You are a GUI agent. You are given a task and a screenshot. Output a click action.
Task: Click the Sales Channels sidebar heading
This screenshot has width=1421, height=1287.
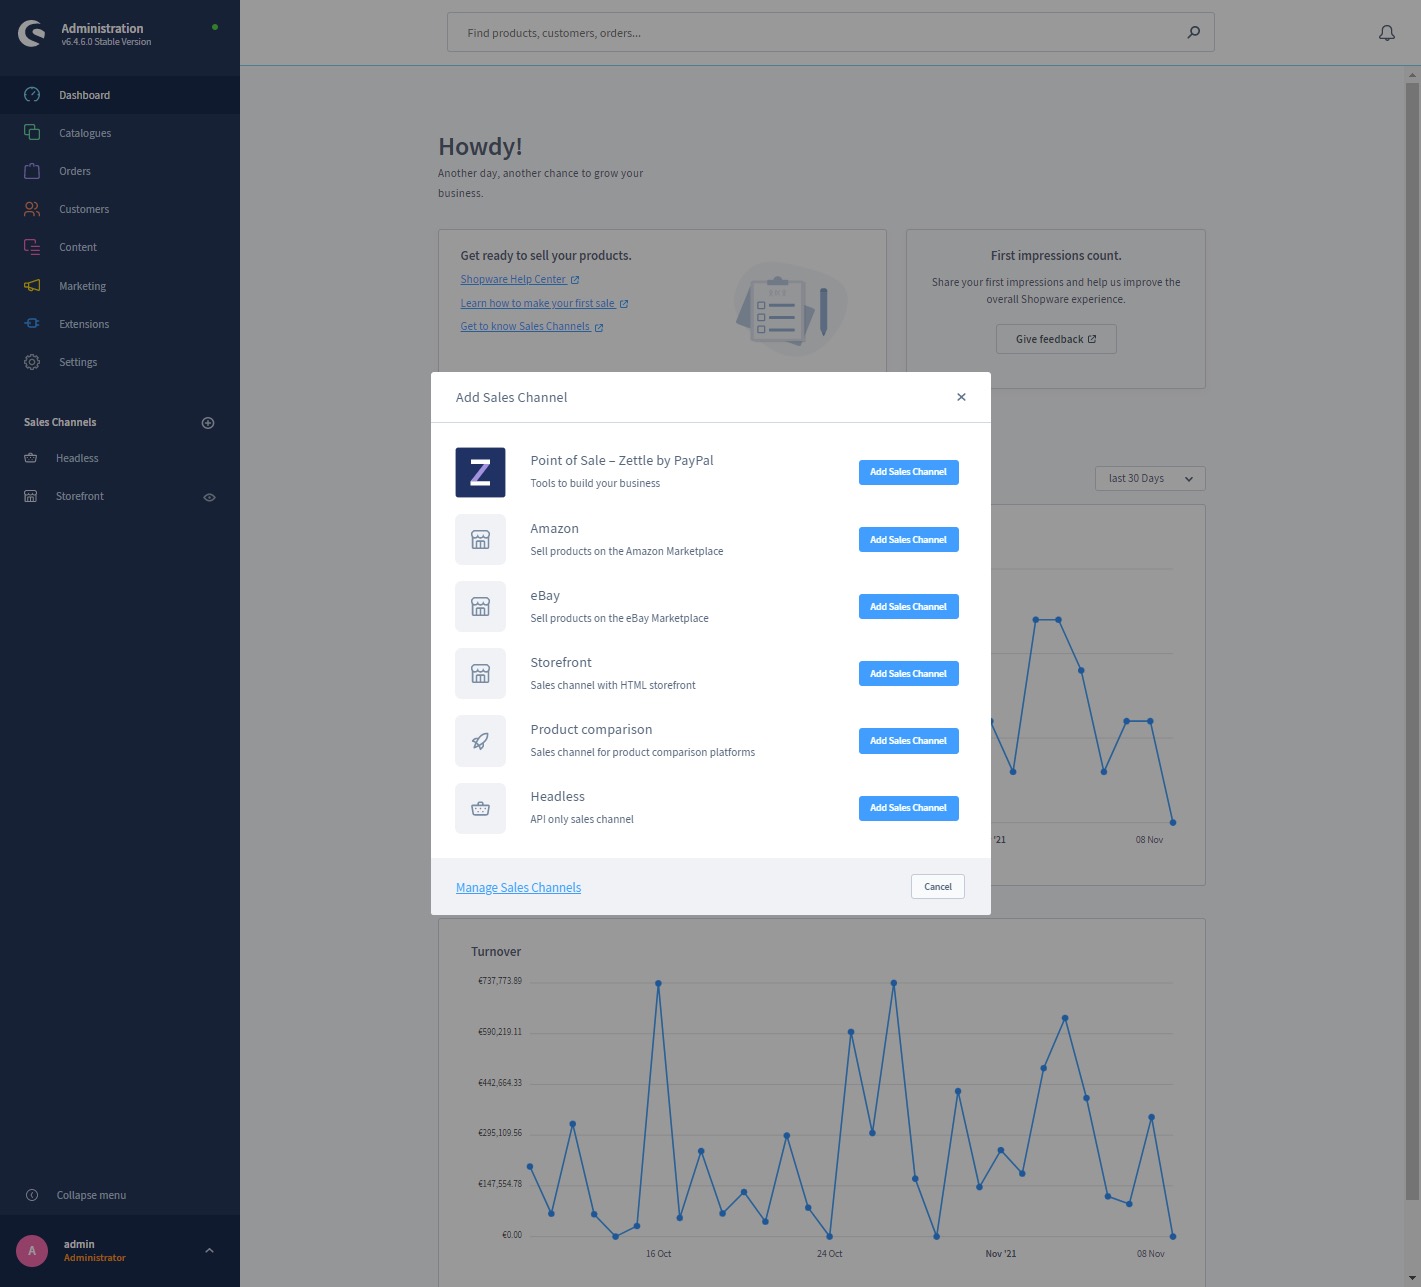[60, 422]
